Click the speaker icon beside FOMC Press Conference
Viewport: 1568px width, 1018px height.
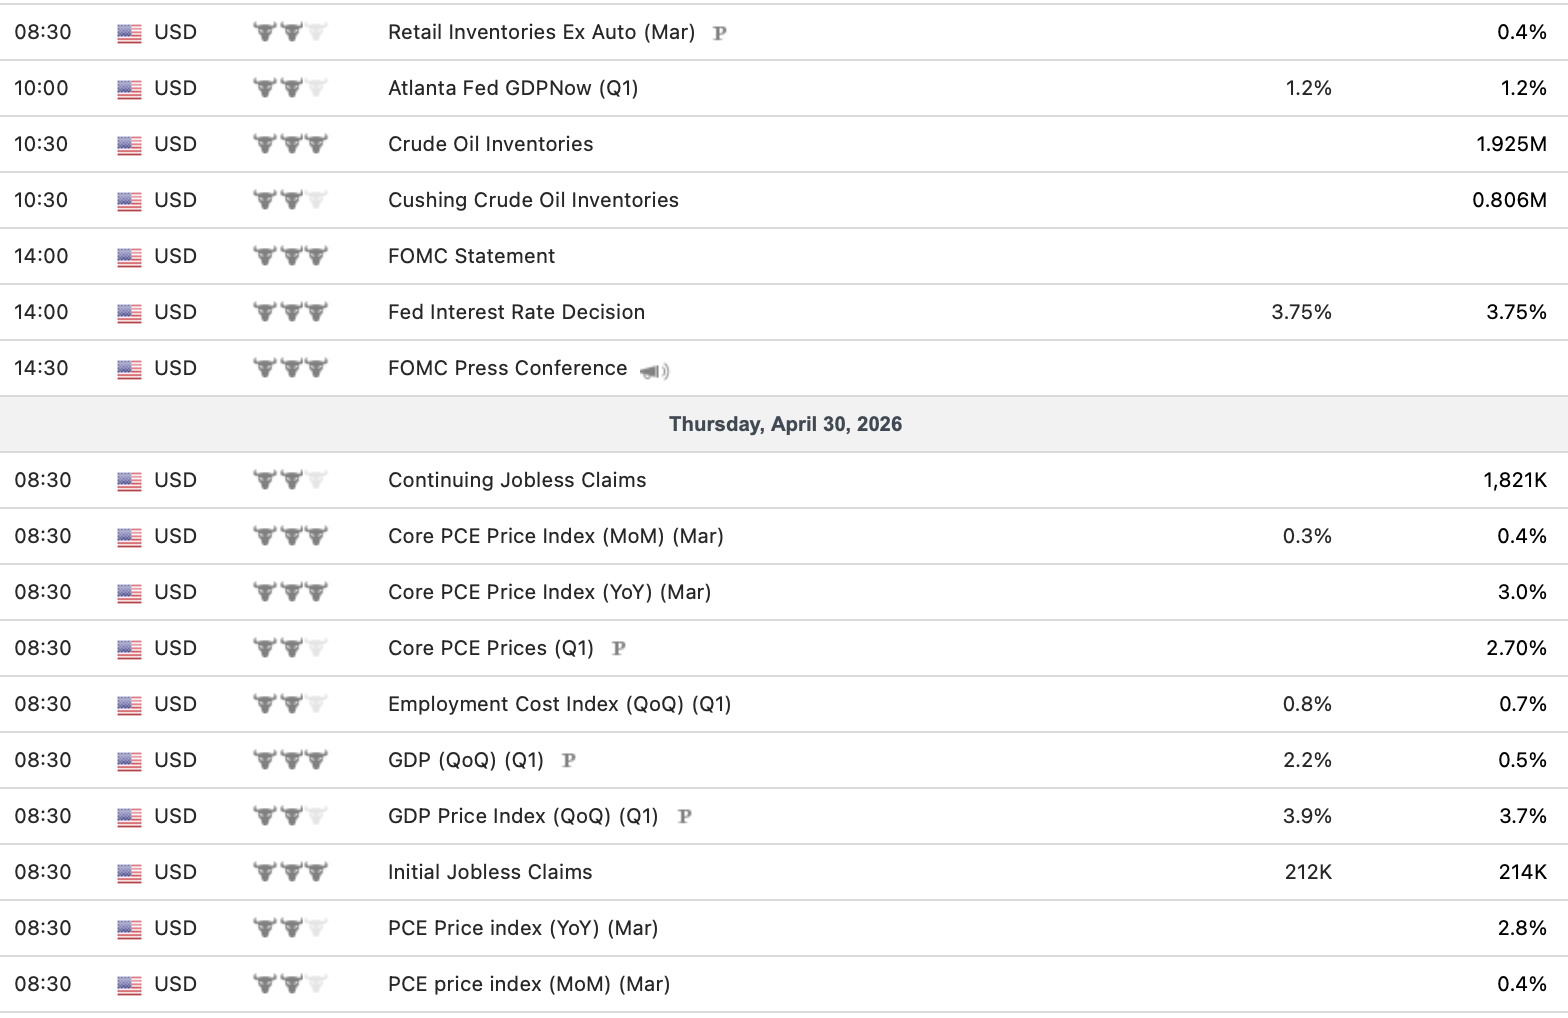pyautogui.click(x=654, y=371)
